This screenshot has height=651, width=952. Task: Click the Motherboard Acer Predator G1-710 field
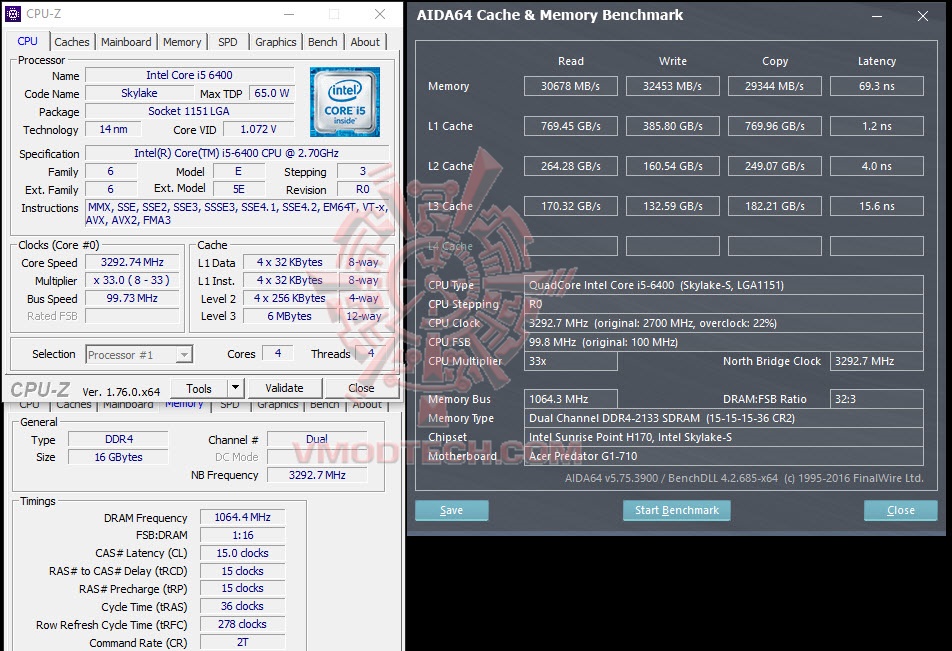[724, 456]
